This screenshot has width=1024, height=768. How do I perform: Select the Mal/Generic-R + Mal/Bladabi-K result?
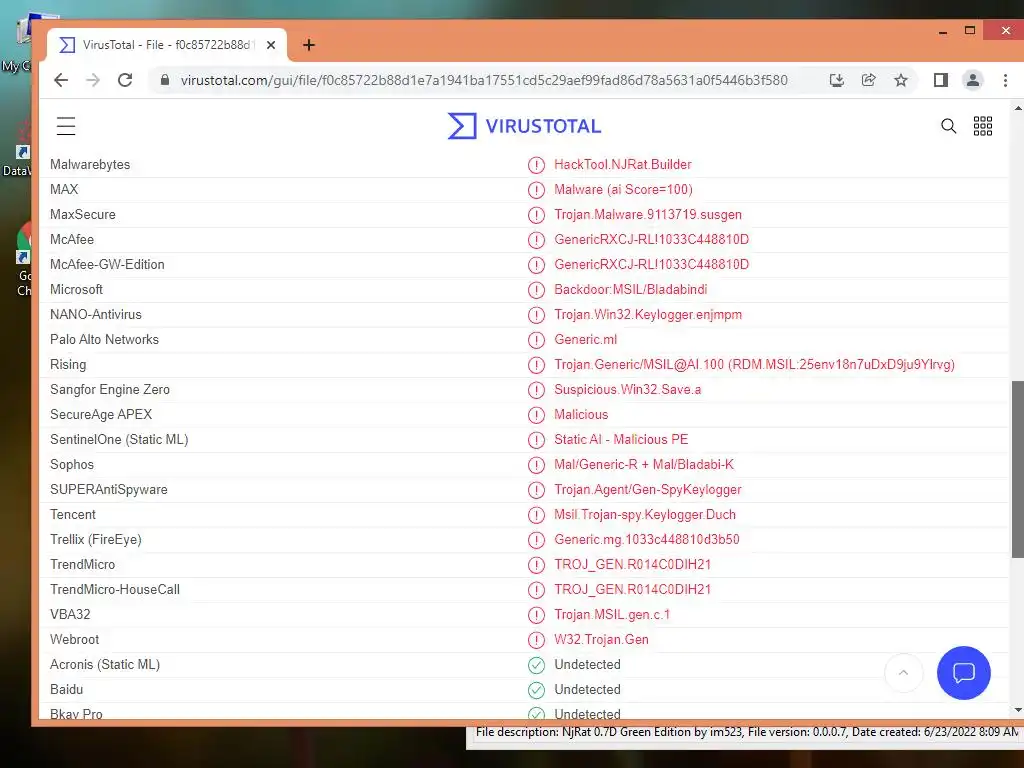pyautogui.click(x=644, y=464)
